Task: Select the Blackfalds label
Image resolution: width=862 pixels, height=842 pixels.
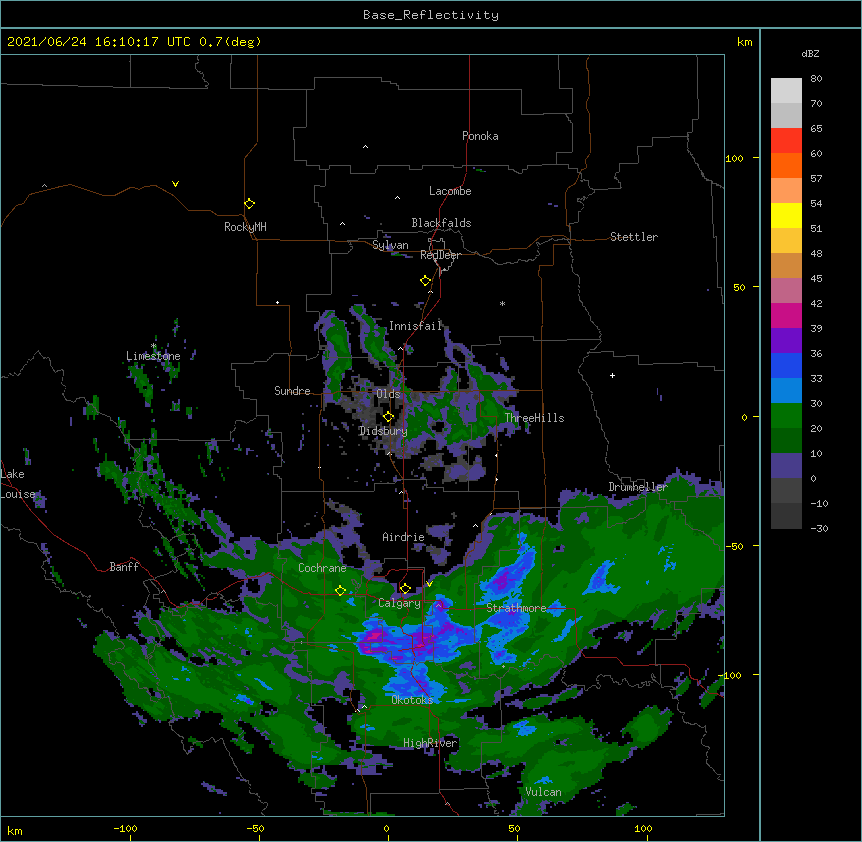Action: tap(441, 223)
